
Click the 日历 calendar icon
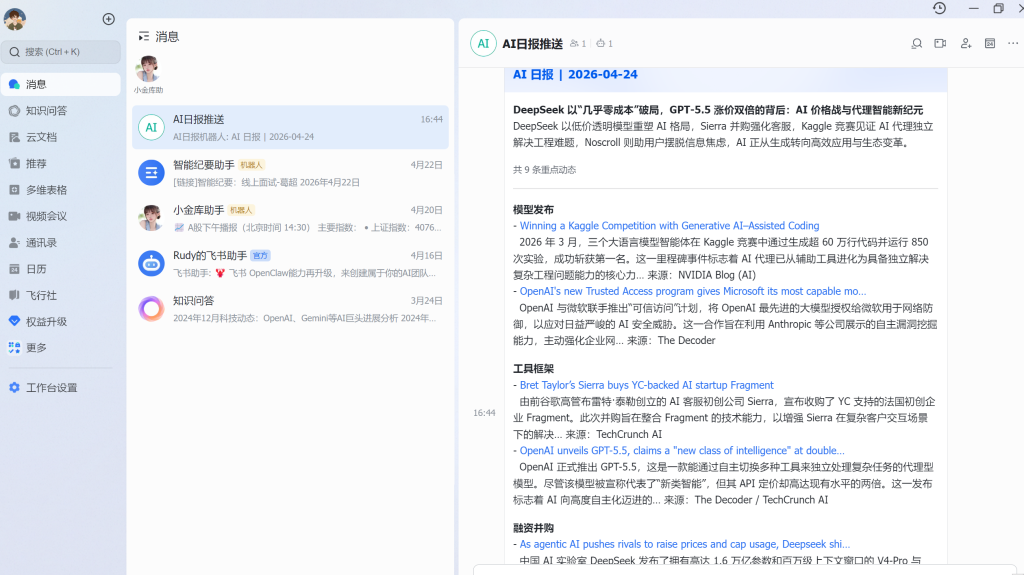[14, 269]
